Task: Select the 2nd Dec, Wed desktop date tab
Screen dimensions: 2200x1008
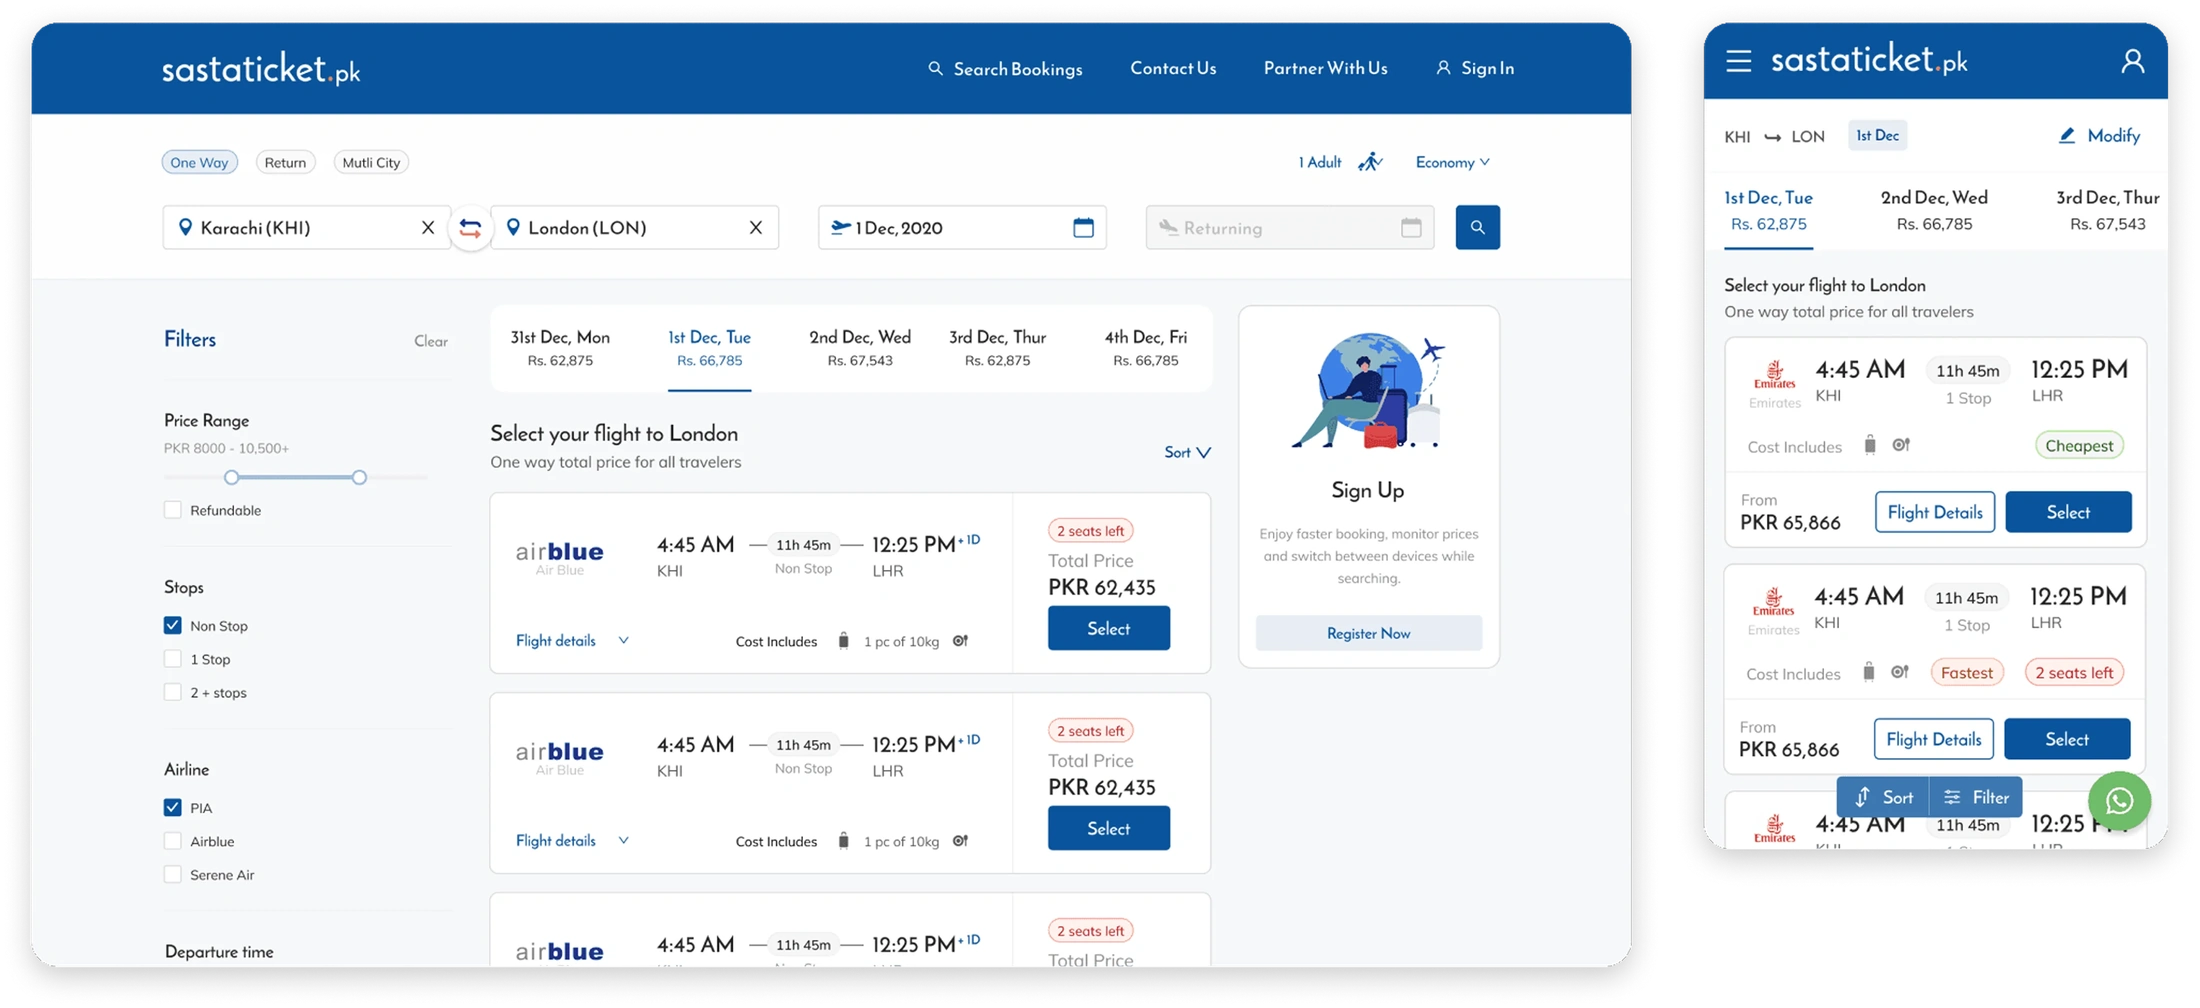Action: pos(860,348)
